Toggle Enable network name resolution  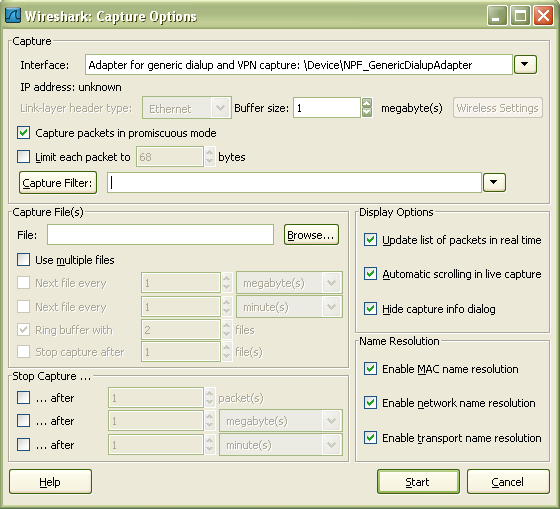pos(370,403)
